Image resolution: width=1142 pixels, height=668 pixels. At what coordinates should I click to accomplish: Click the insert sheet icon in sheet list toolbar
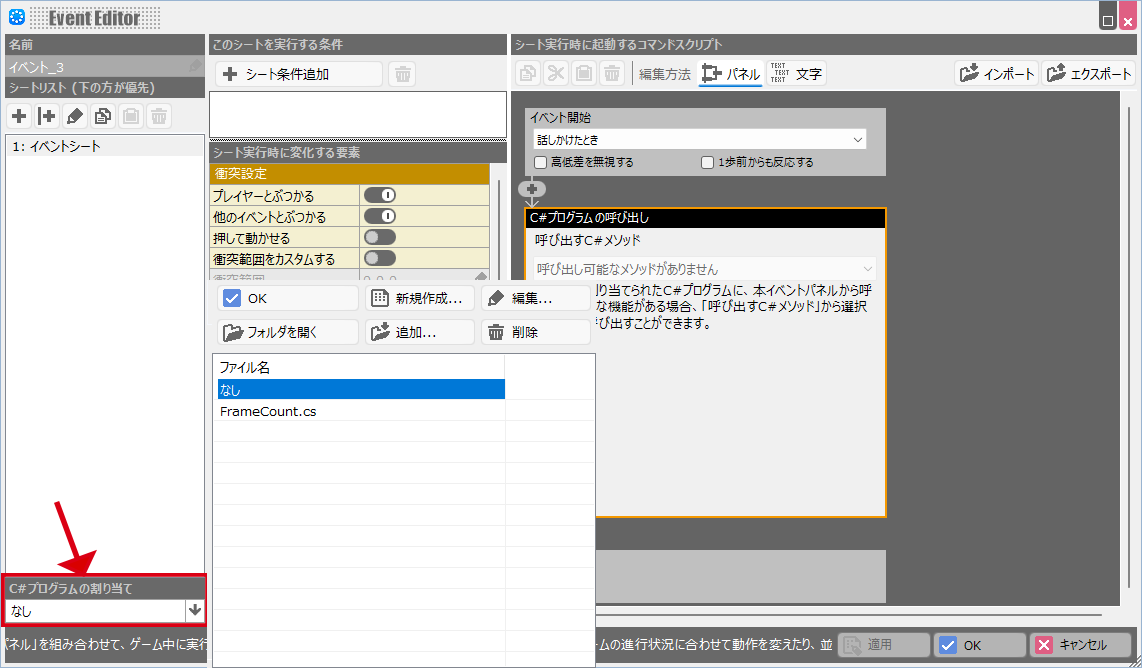point(46,116)
